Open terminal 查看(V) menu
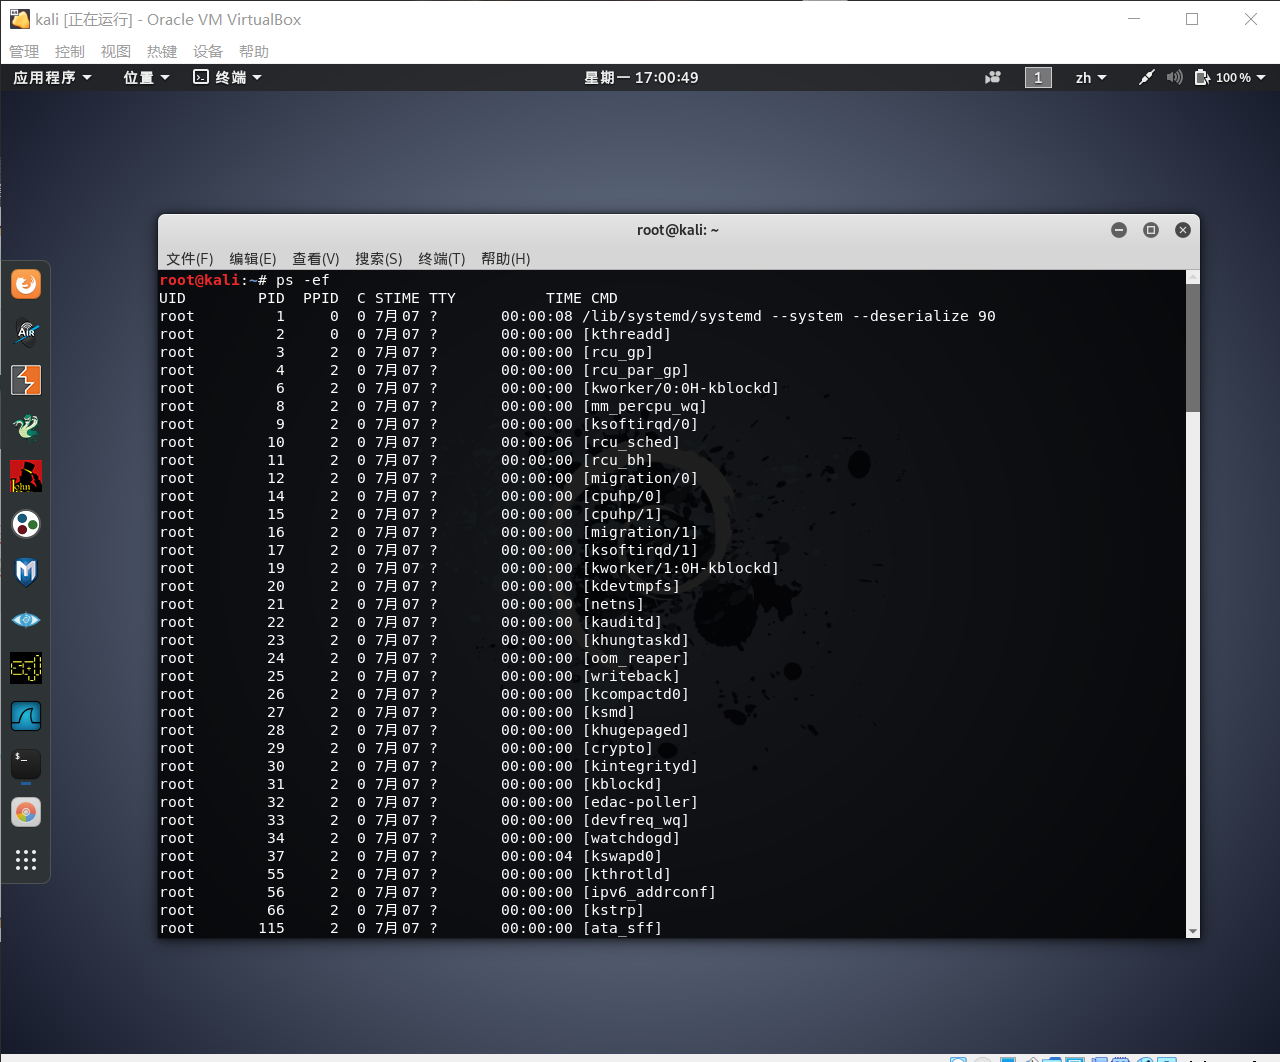Screen dimensions: 1280x1062 [316, 258]
